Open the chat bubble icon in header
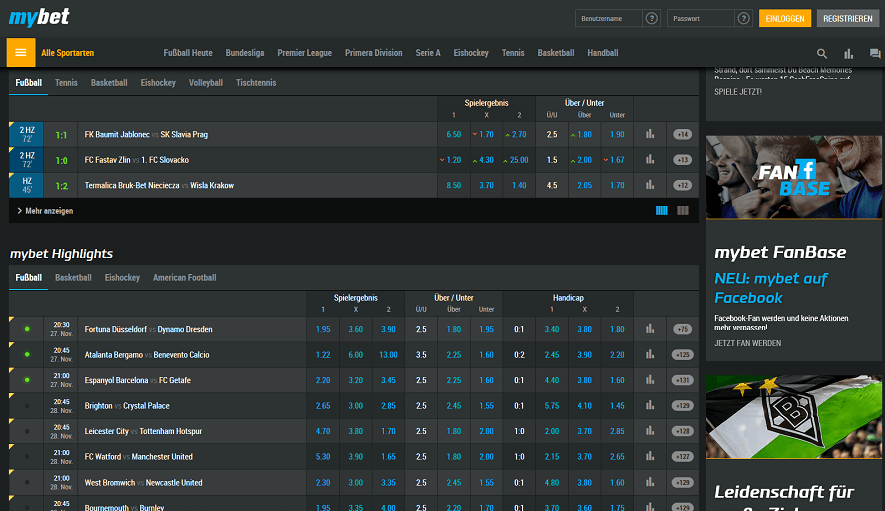Viewport: 885px width, 511px height. [x=875, y=54]
